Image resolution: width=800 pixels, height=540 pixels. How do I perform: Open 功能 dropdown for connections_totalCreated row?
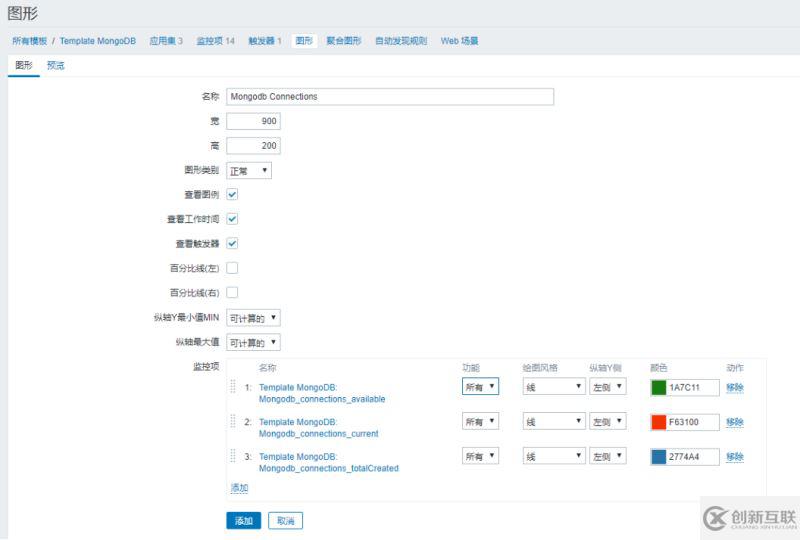[480, 456]
